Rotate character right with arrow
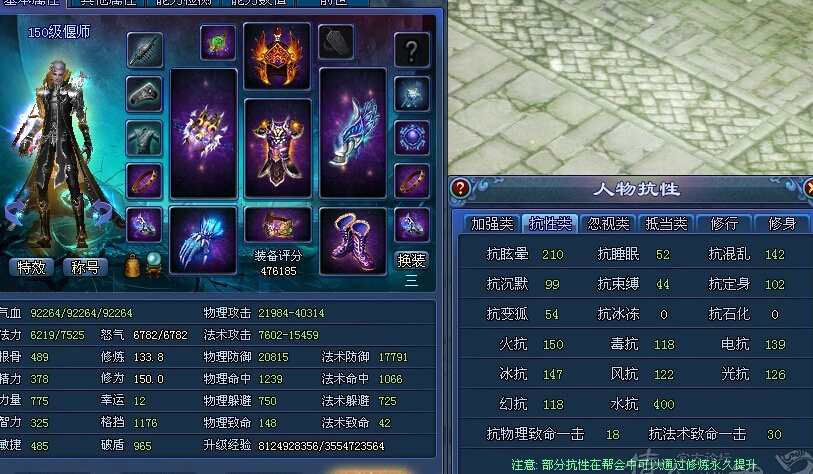The height and width of the screenshot is (474, 813). pos(102,213)
